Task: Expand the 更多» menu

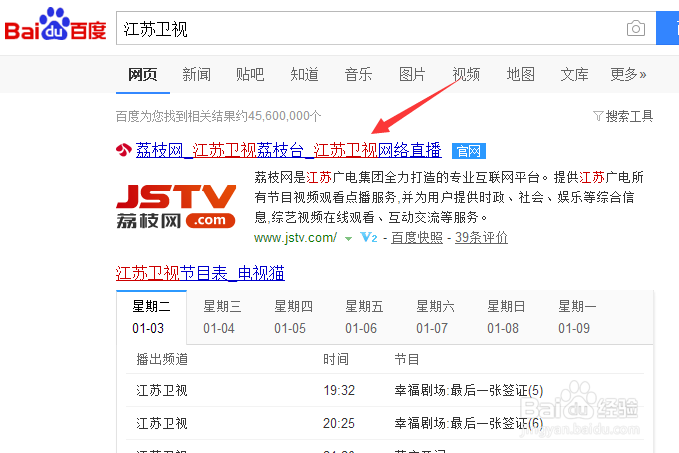Action: click(x=628, y=74)
